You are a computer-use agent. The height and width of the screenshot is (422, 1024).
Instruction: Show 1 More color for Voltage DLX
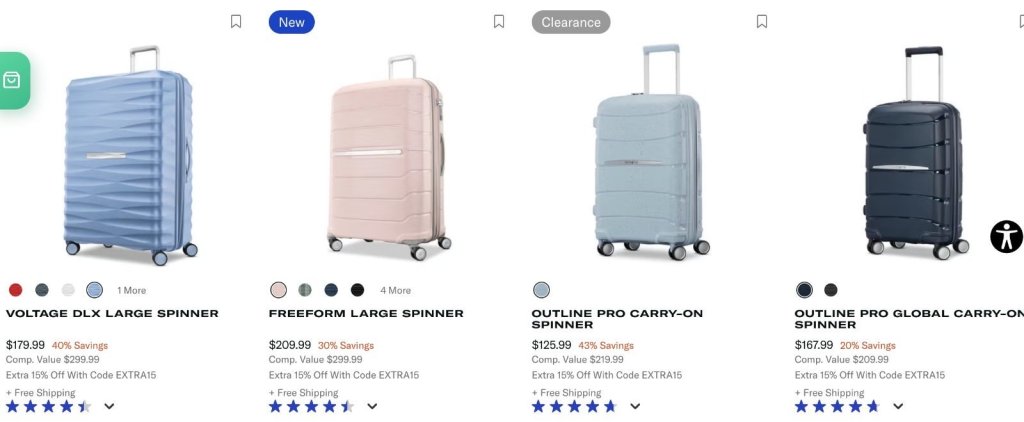[x=131, y=291]
